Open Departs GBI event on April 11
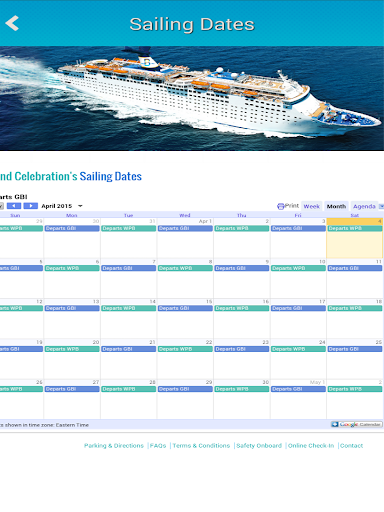Screen dimensions: 384x512 pos(355,268)
